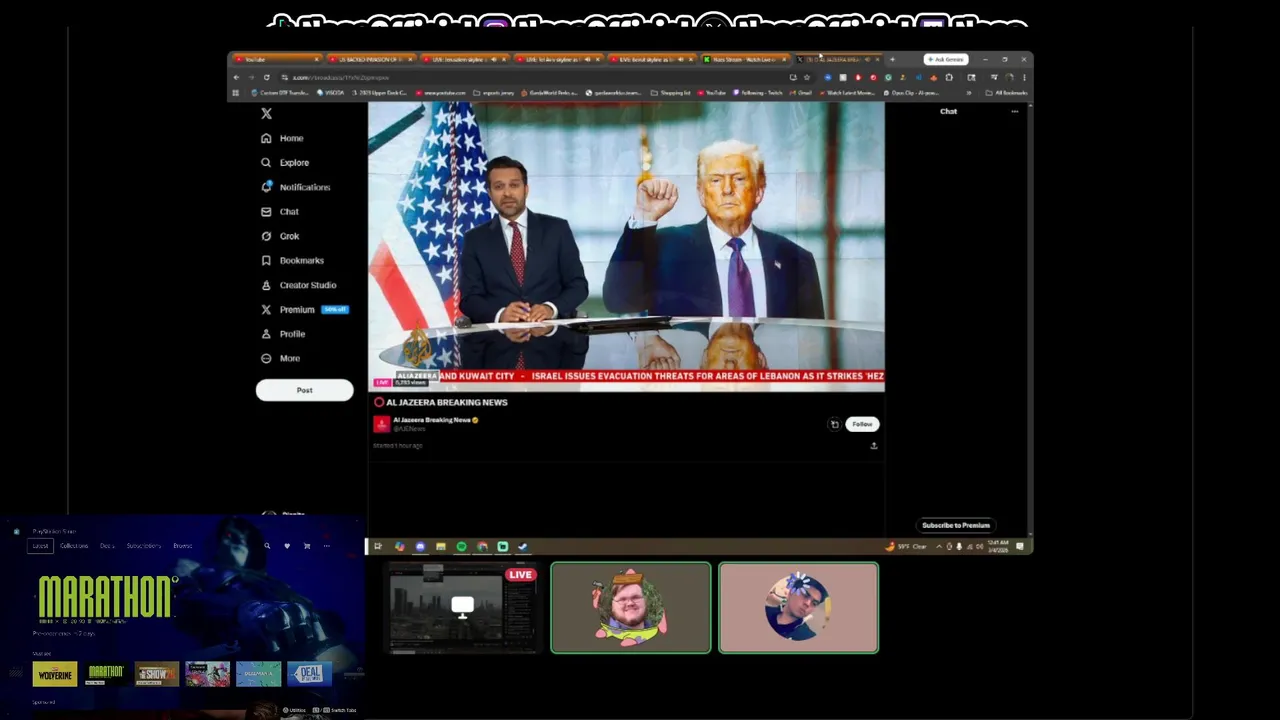Image resolution: width=1280 pixels, height=720 pixels.
Task: Open Bookmarks in X sidebar
Action: point(292,260)
